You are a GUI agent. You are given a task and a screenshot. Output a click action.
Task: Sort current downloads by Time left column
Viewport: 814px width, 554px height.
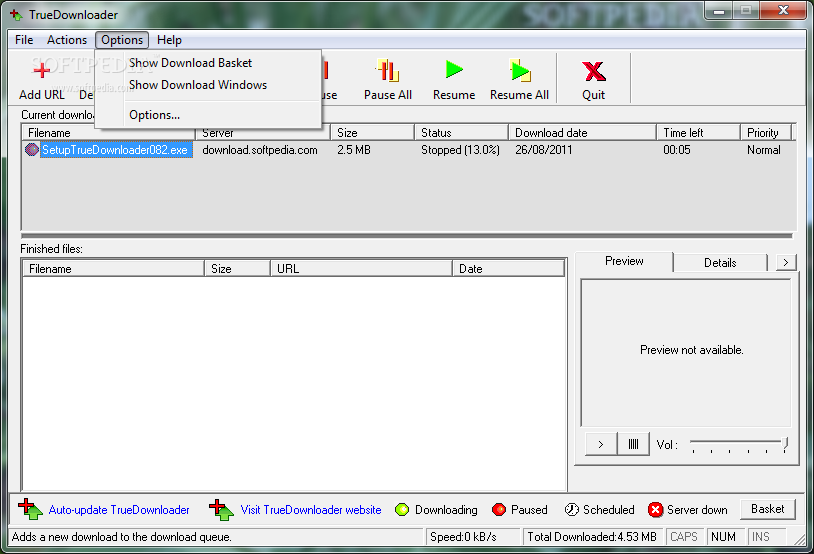click(x=698, y=133)
